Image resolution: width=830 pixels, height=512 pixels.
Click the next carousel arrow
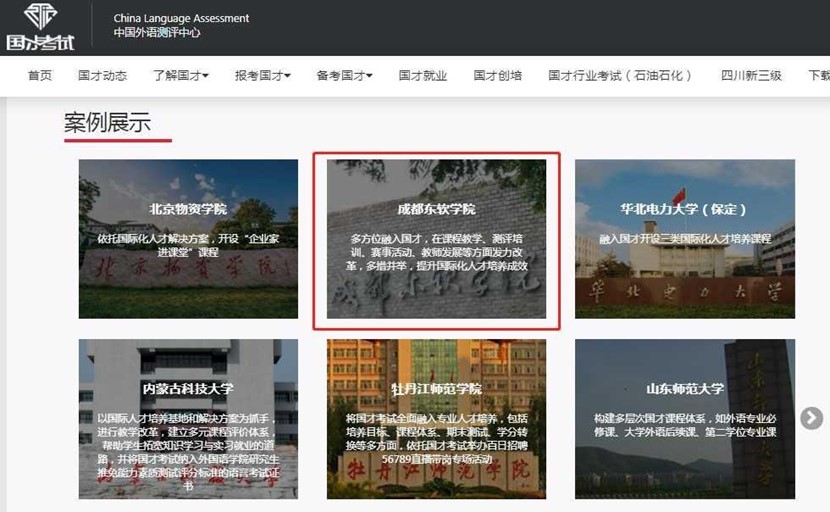[x=811, y=418]
